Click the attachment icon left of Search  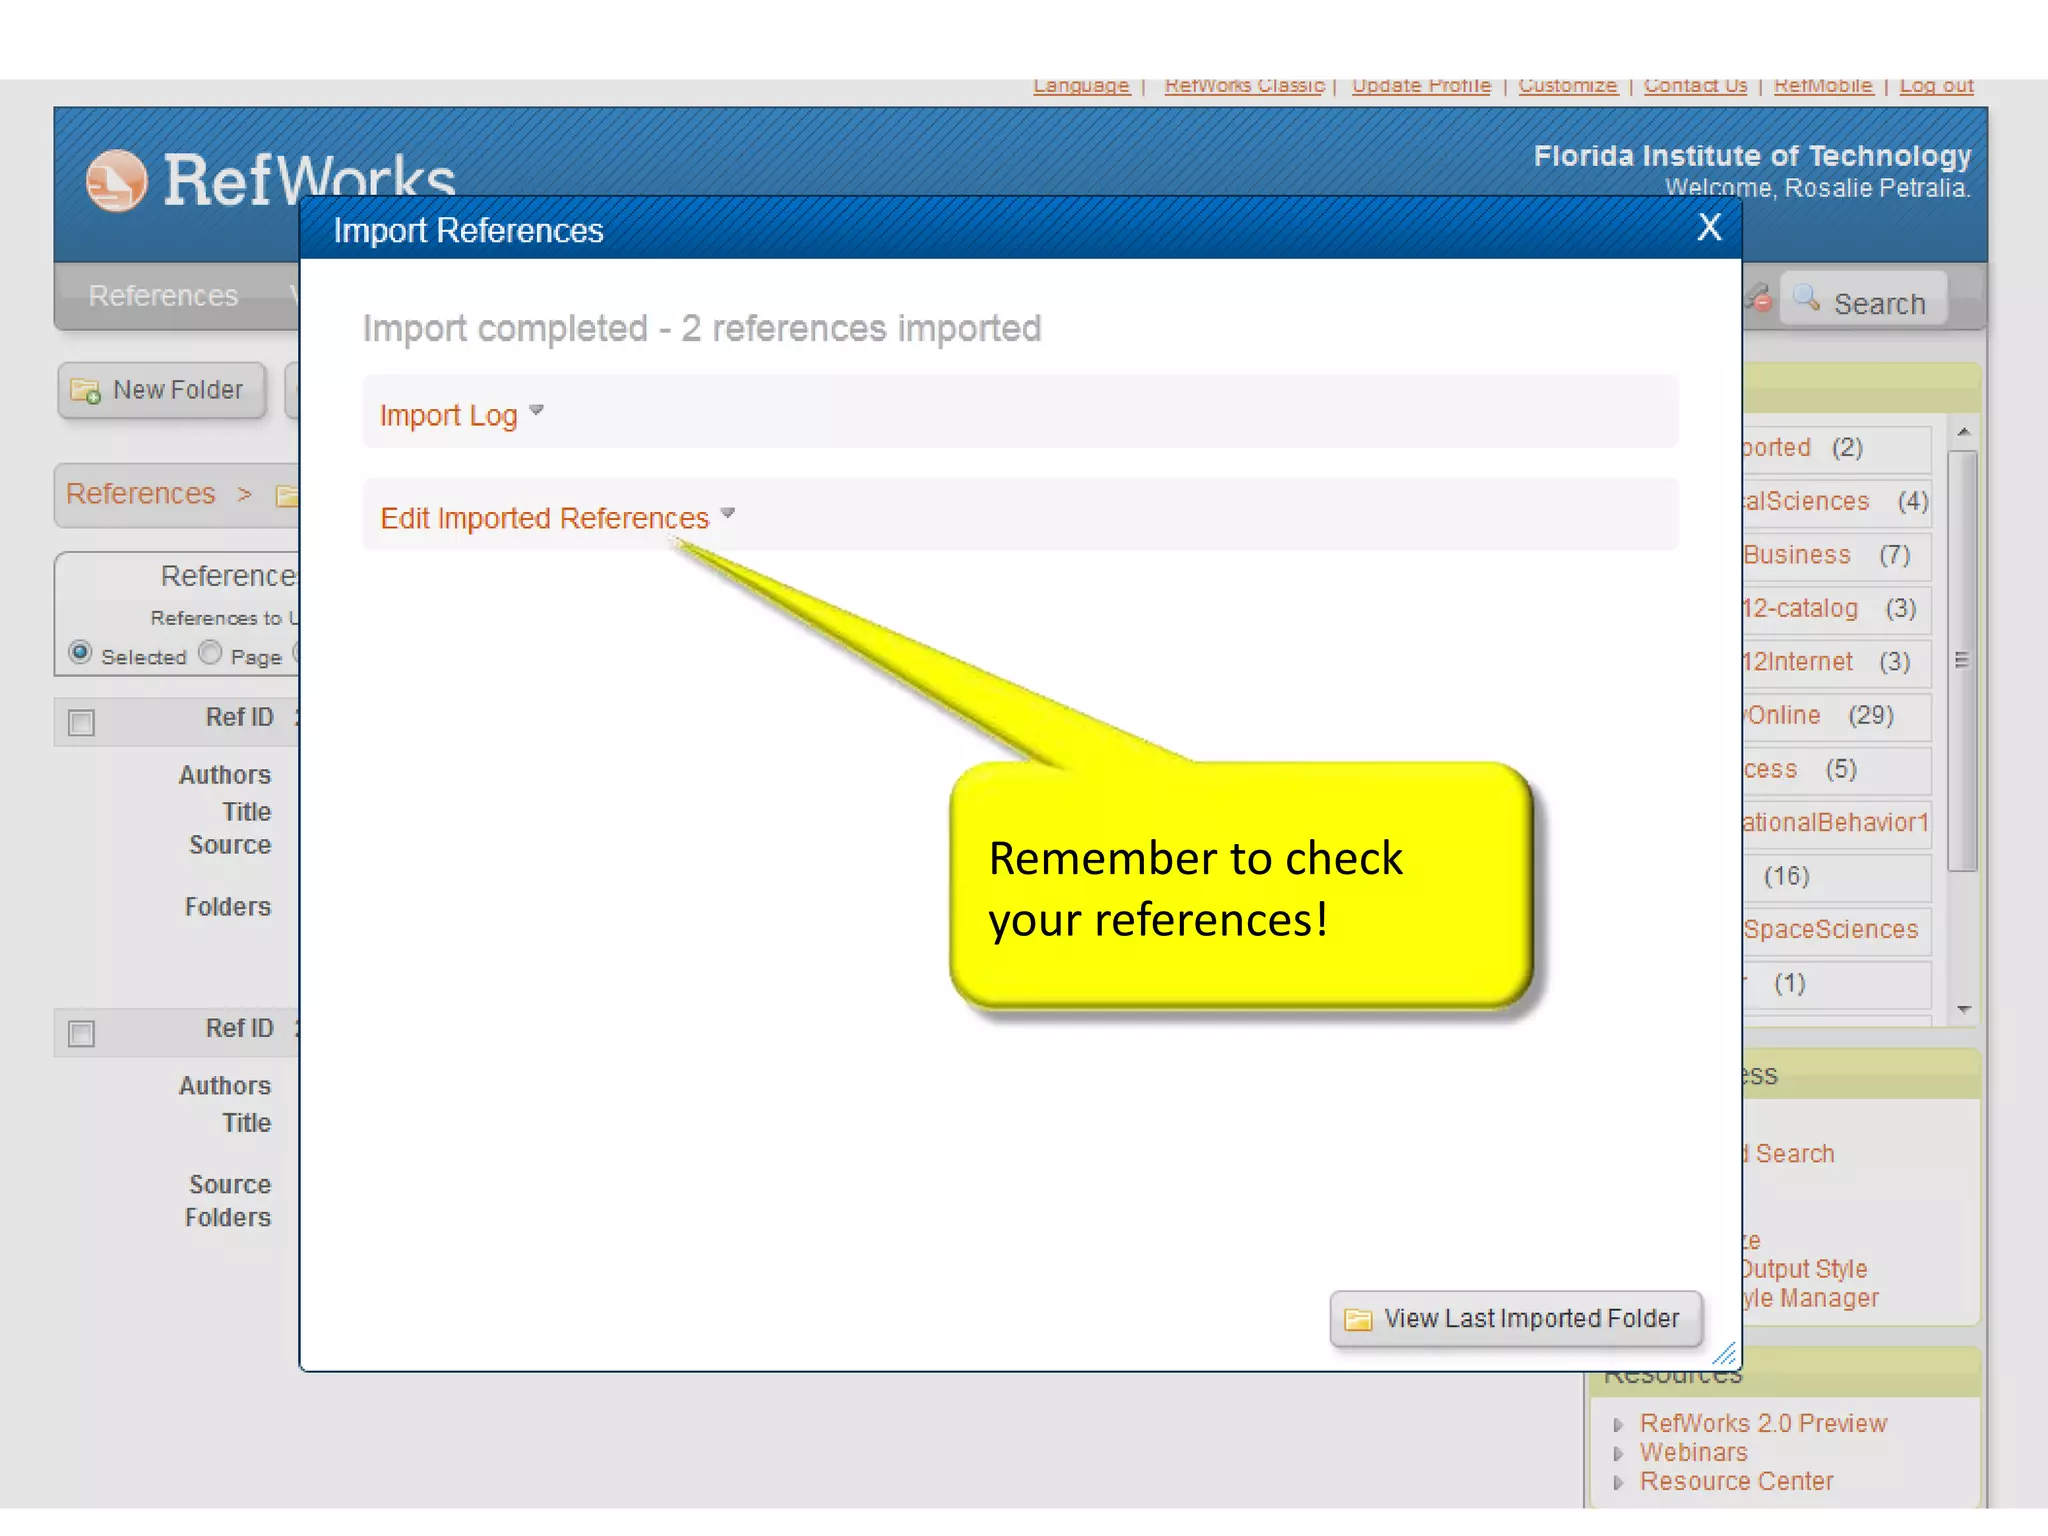click(1759, 297)
